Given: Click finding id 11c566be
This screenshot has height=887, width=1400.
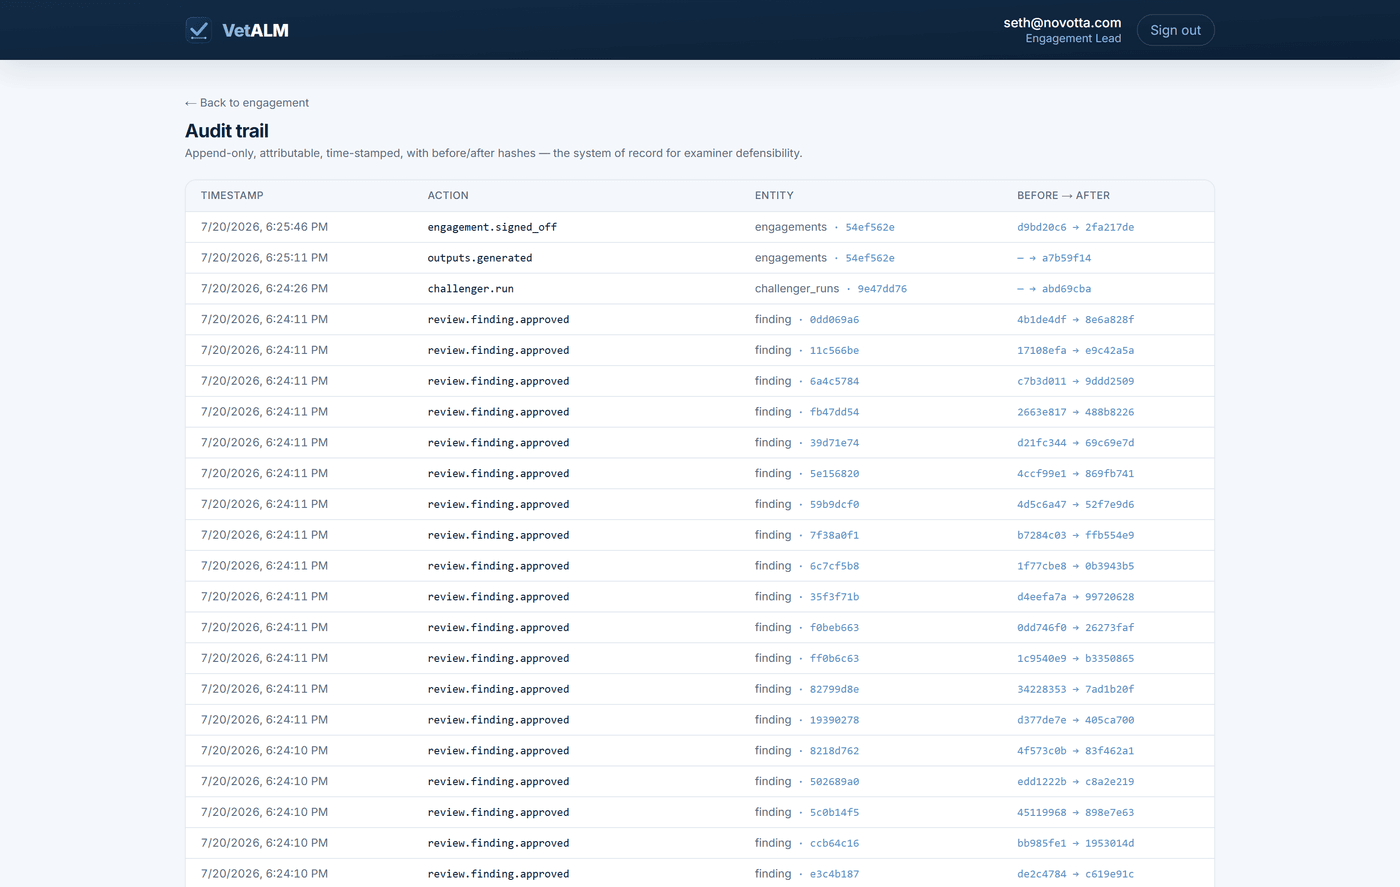Looking at the screenshot, I should tap(834, 351).
